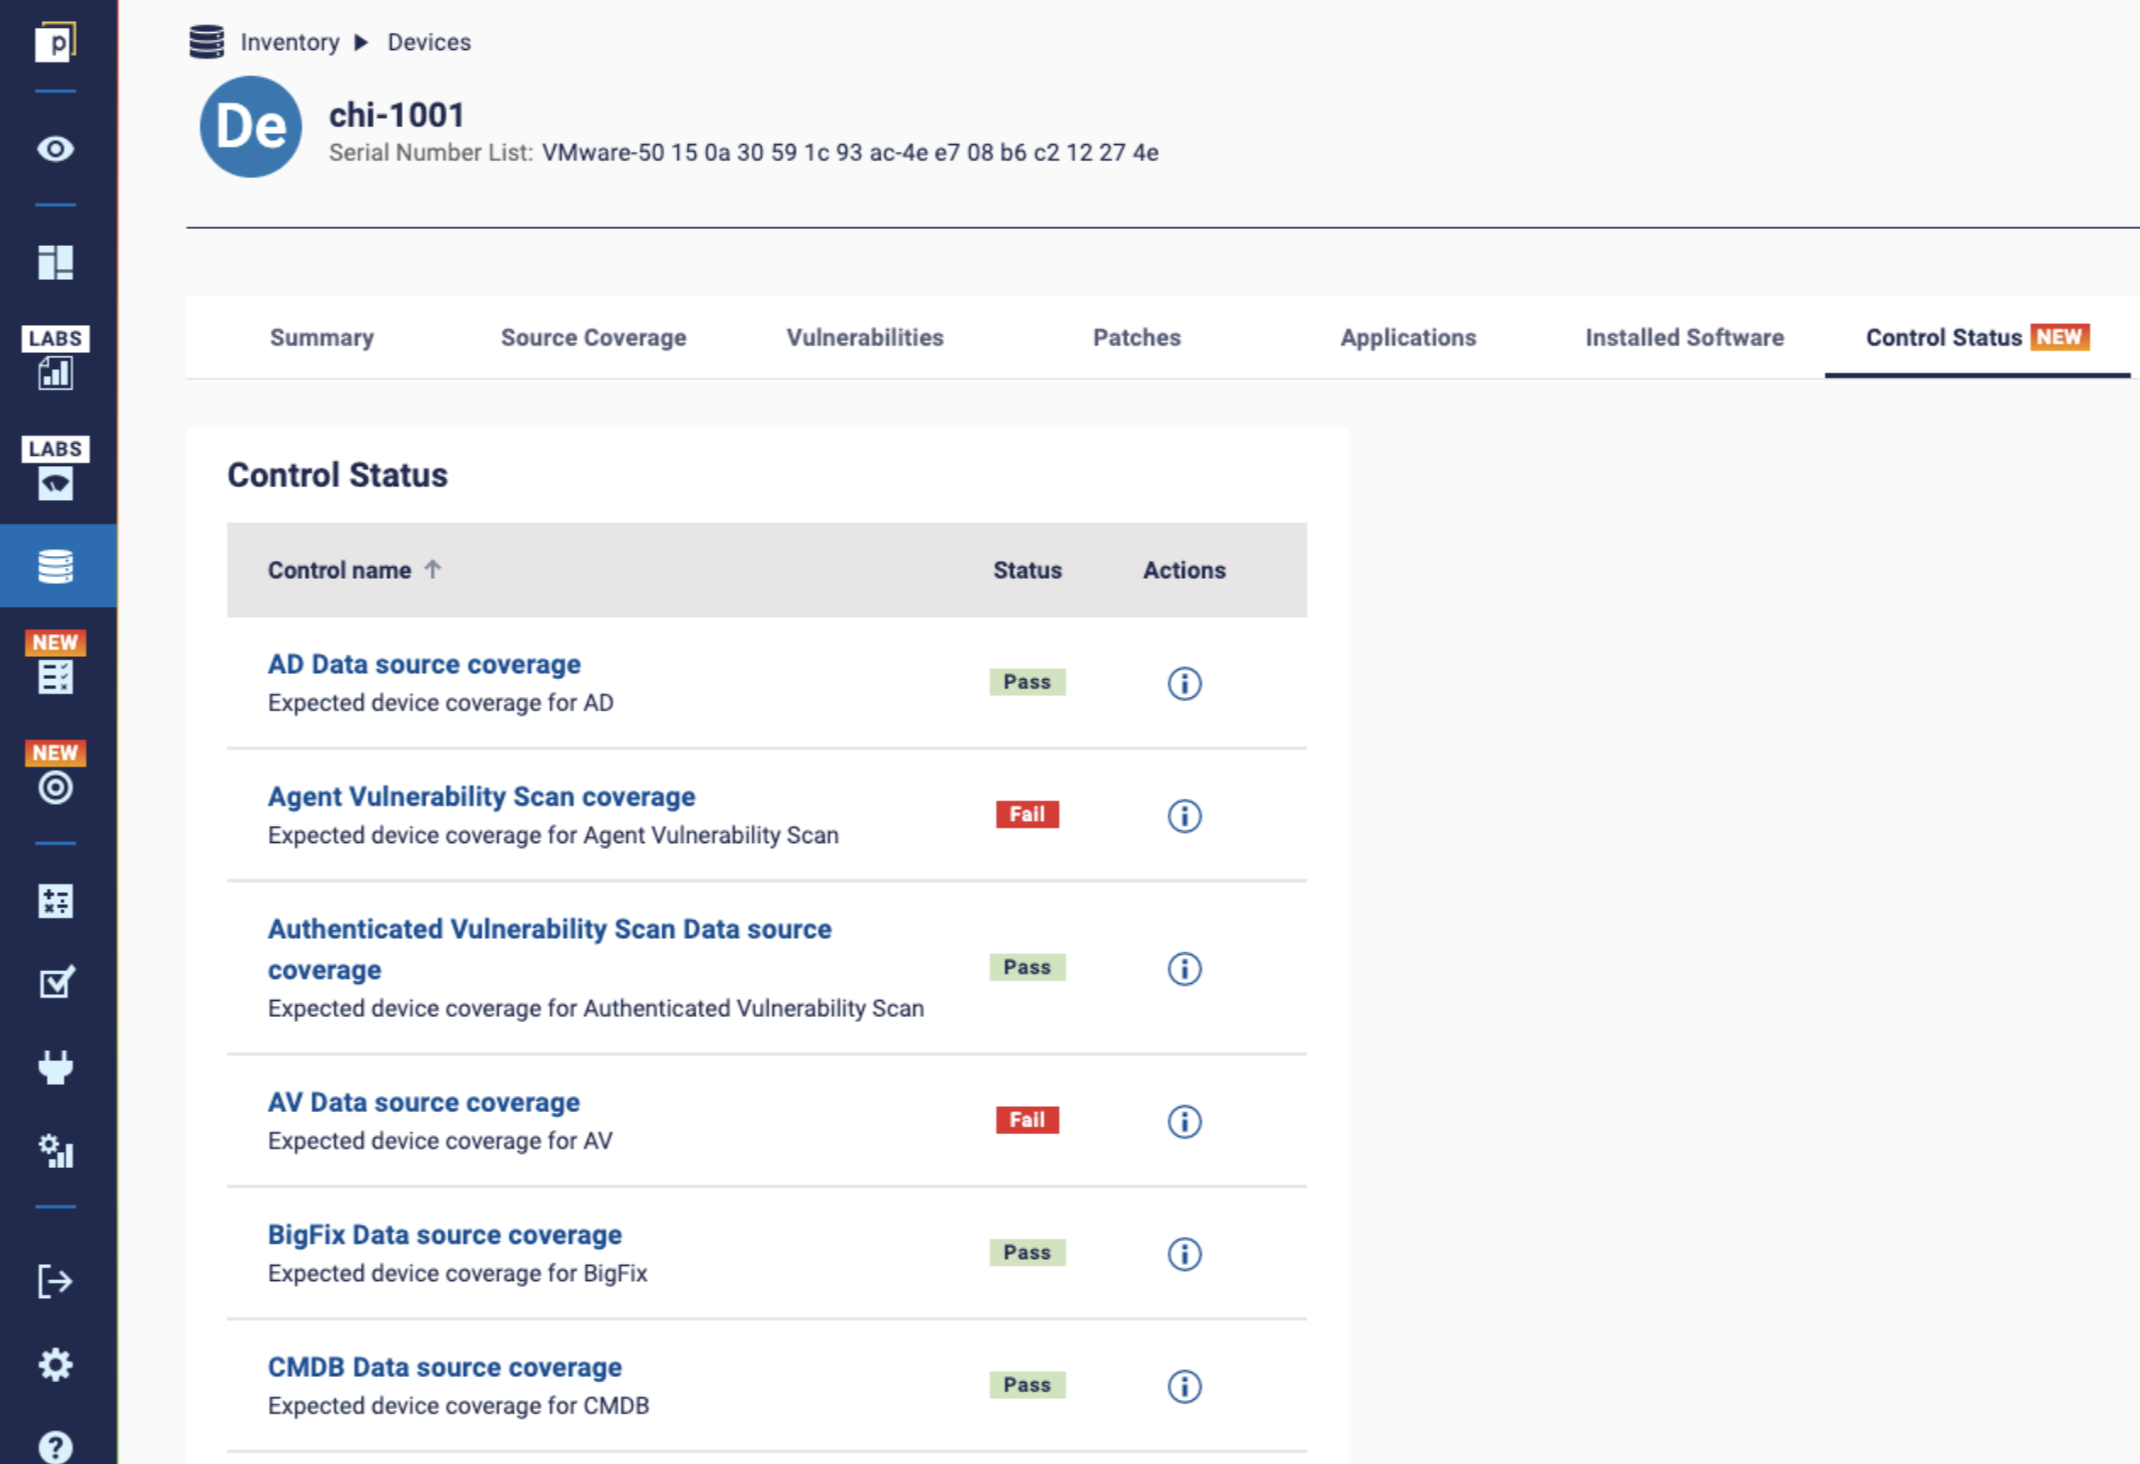Switch to the Patches tab

coord(1137,338)
